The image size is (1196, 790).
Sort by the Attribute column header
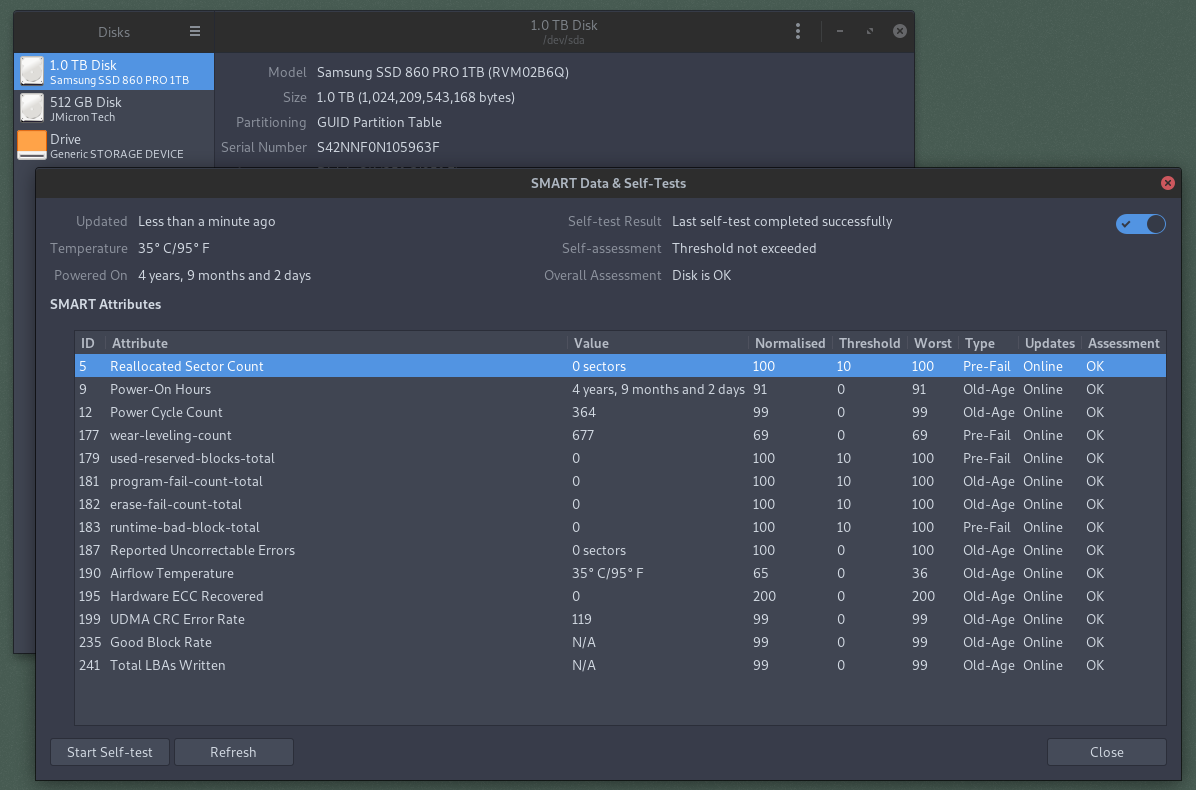[335, 343]
